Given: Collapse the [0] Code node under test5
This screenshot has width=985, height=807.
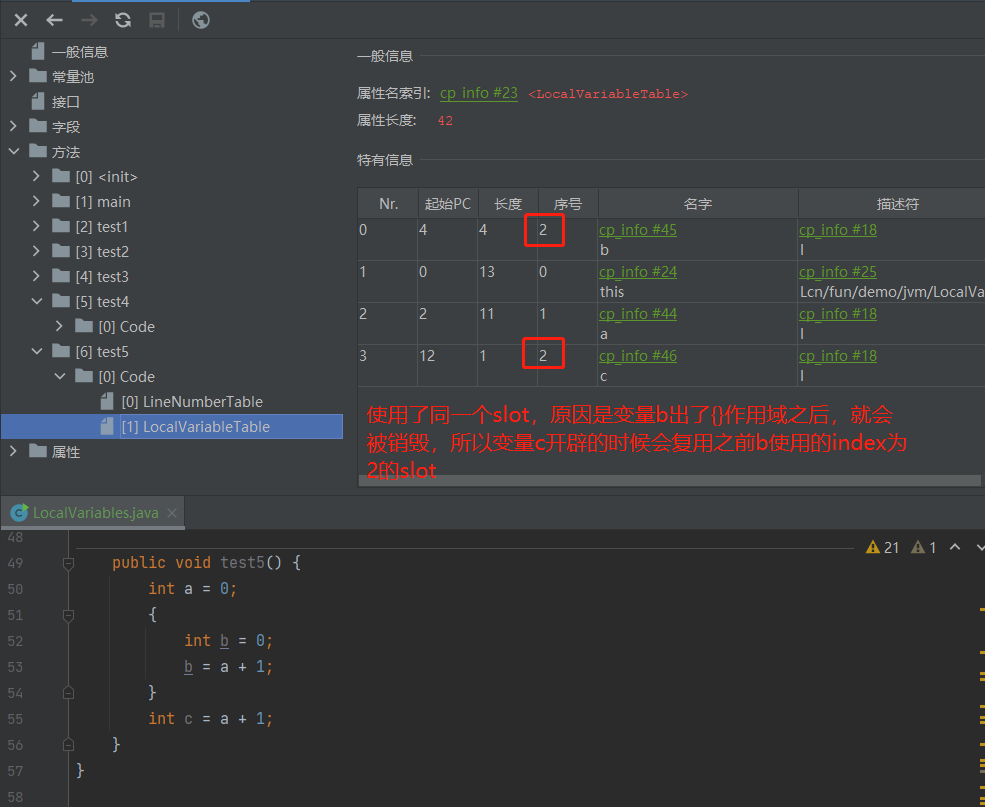Looking at the screenshot, I should tap(59, 376).
